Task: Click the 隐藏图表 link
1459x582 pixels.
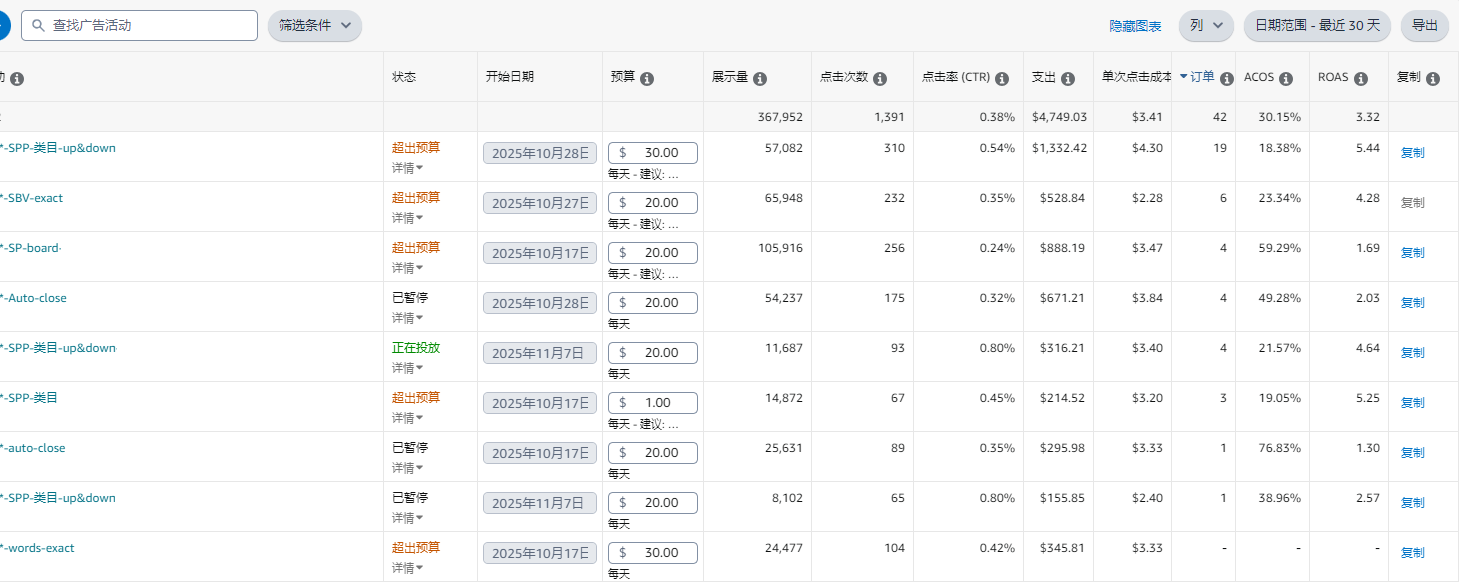Action: tap(1135, 26)
